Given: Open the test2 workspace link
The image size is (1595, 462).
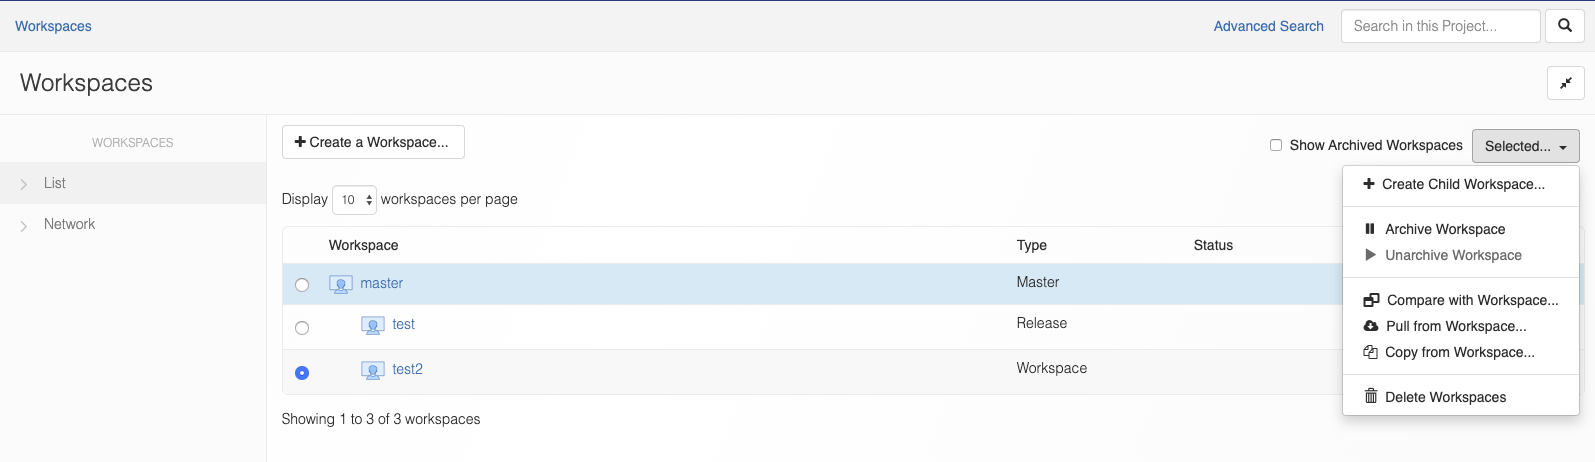Looking at the screenshot, I should (407, 369).
